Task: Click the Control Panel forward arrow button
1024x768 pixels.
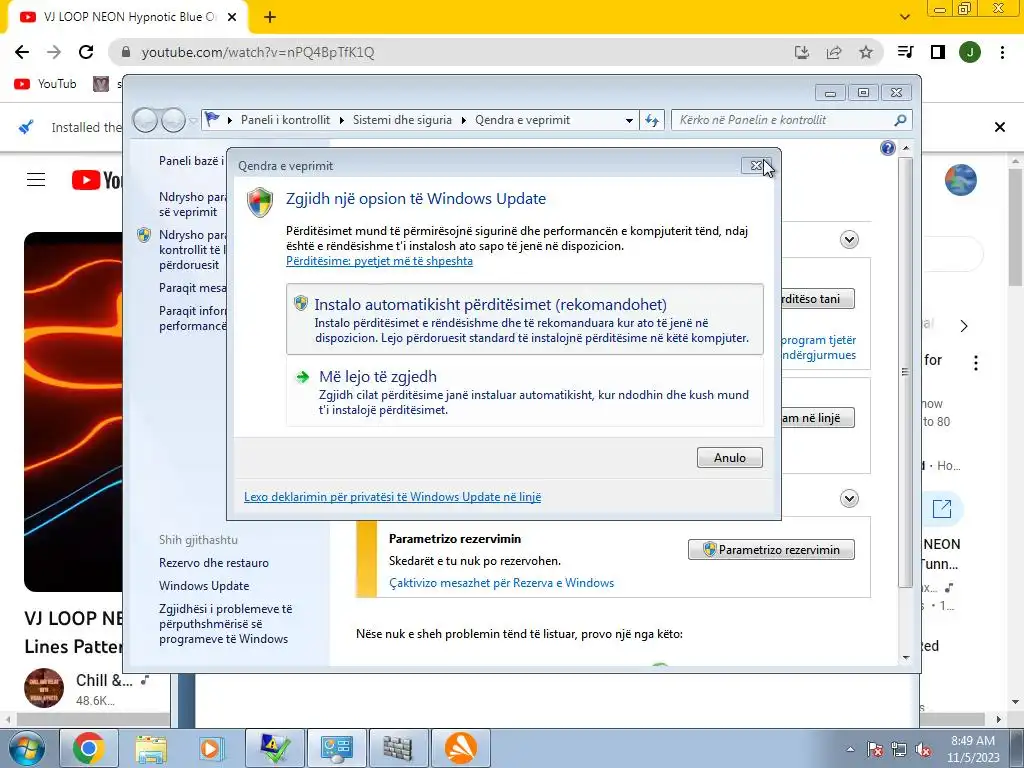Action: click(x=173, y=120)
